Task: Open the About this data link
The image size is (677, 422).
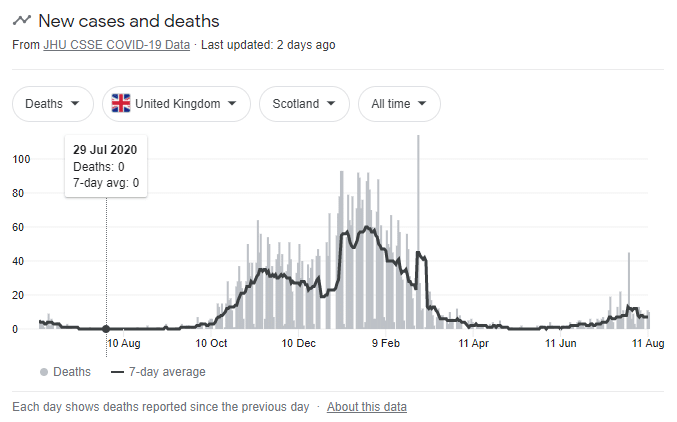Action: [x=367, y=407]
